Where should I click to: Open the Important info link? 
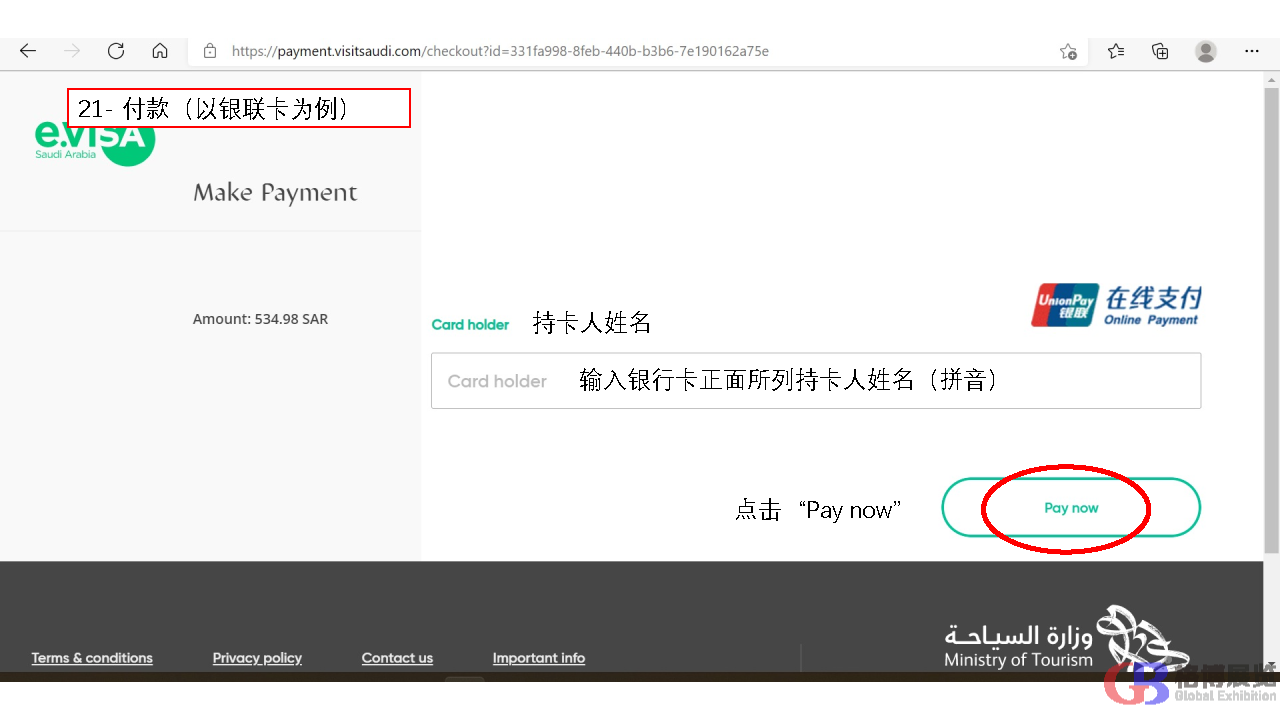pyautogui.click(x=538, y=658)
